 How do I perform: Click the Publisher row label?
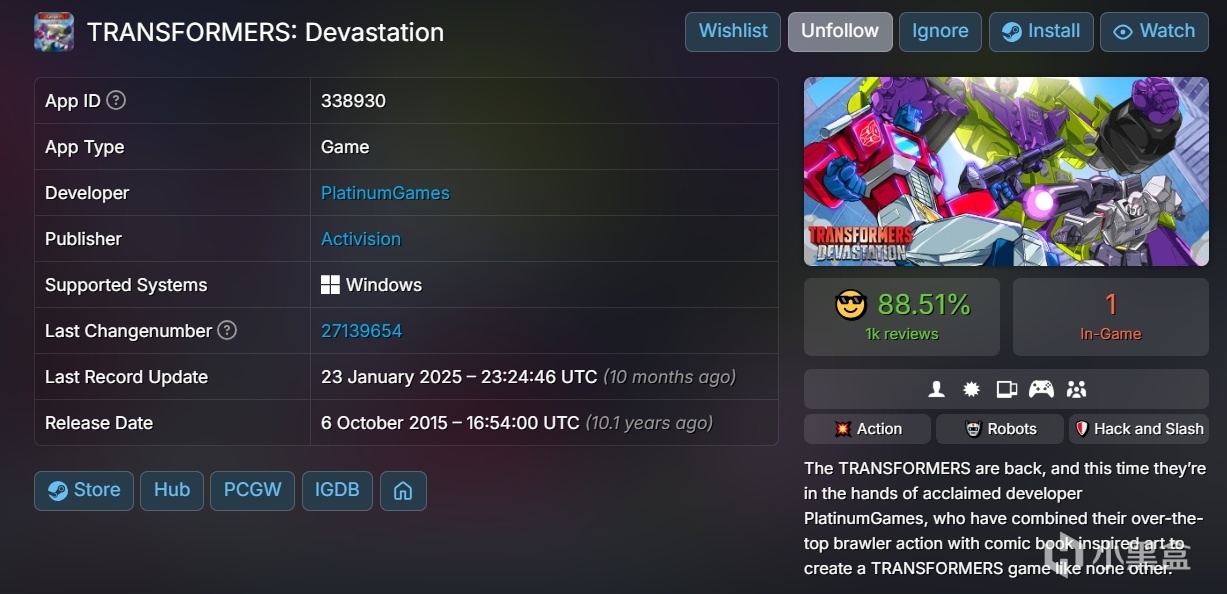pos(83,239)
